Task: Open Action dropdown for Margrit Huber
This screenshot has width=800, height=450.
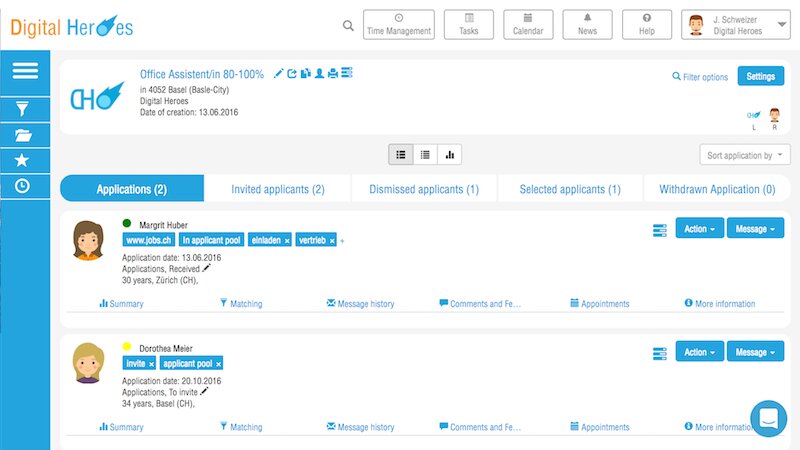Action: click(x=699, y=229)
